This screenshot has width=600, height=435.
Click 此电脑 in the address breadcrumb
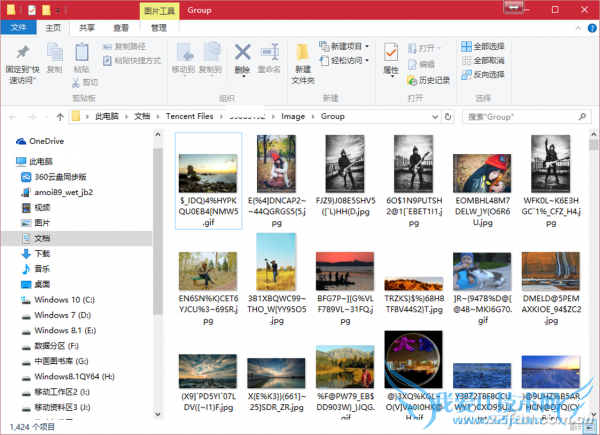pos(107,116)
